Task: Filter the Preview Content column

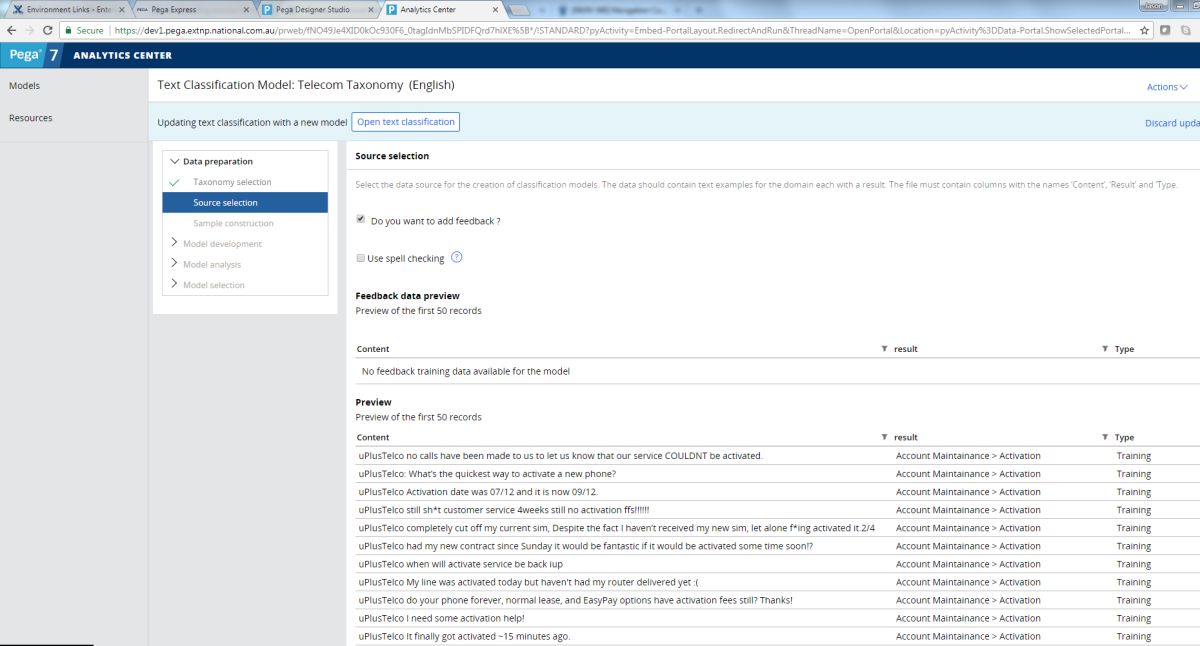Action: pyautogui.click(x=884, y=437)
